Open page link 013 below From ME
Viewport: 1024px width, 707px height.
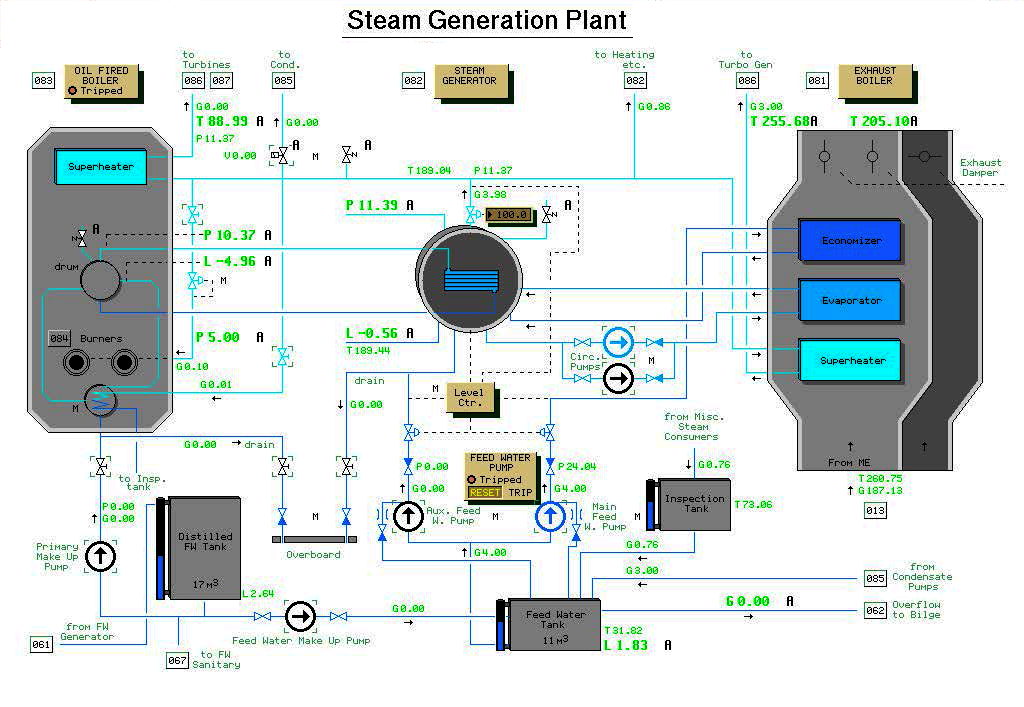(x=875, y=512)
